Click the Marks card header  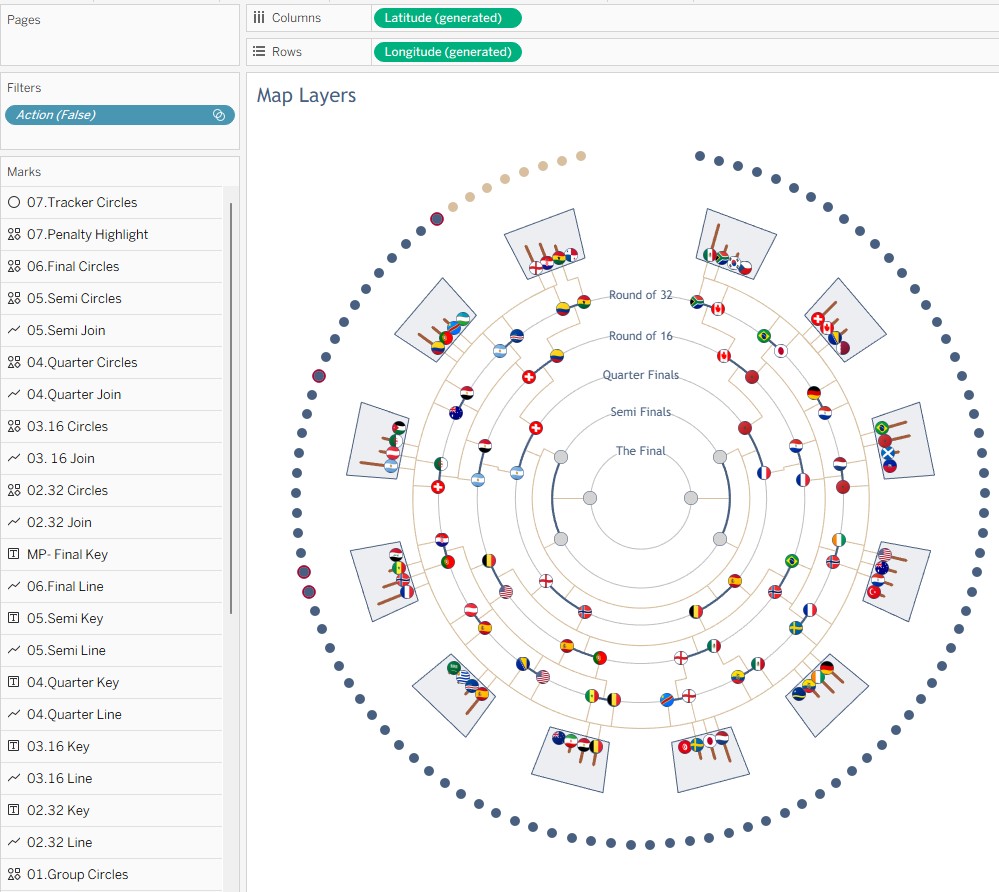tap(24, 172)
